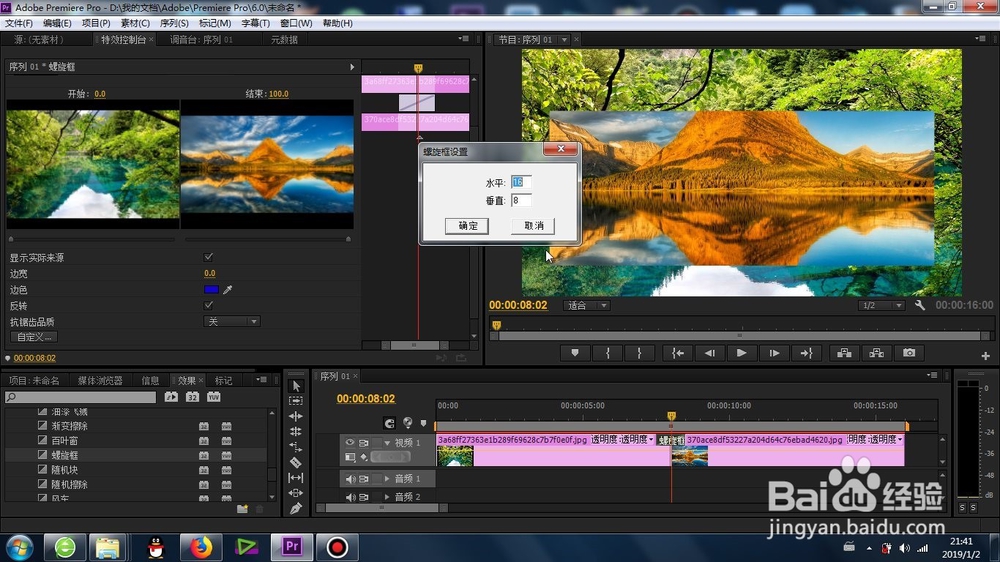The width and height of the screenshot is (1000, 562).
Task: Click 边宽 value 0.0
Action: 210,273
